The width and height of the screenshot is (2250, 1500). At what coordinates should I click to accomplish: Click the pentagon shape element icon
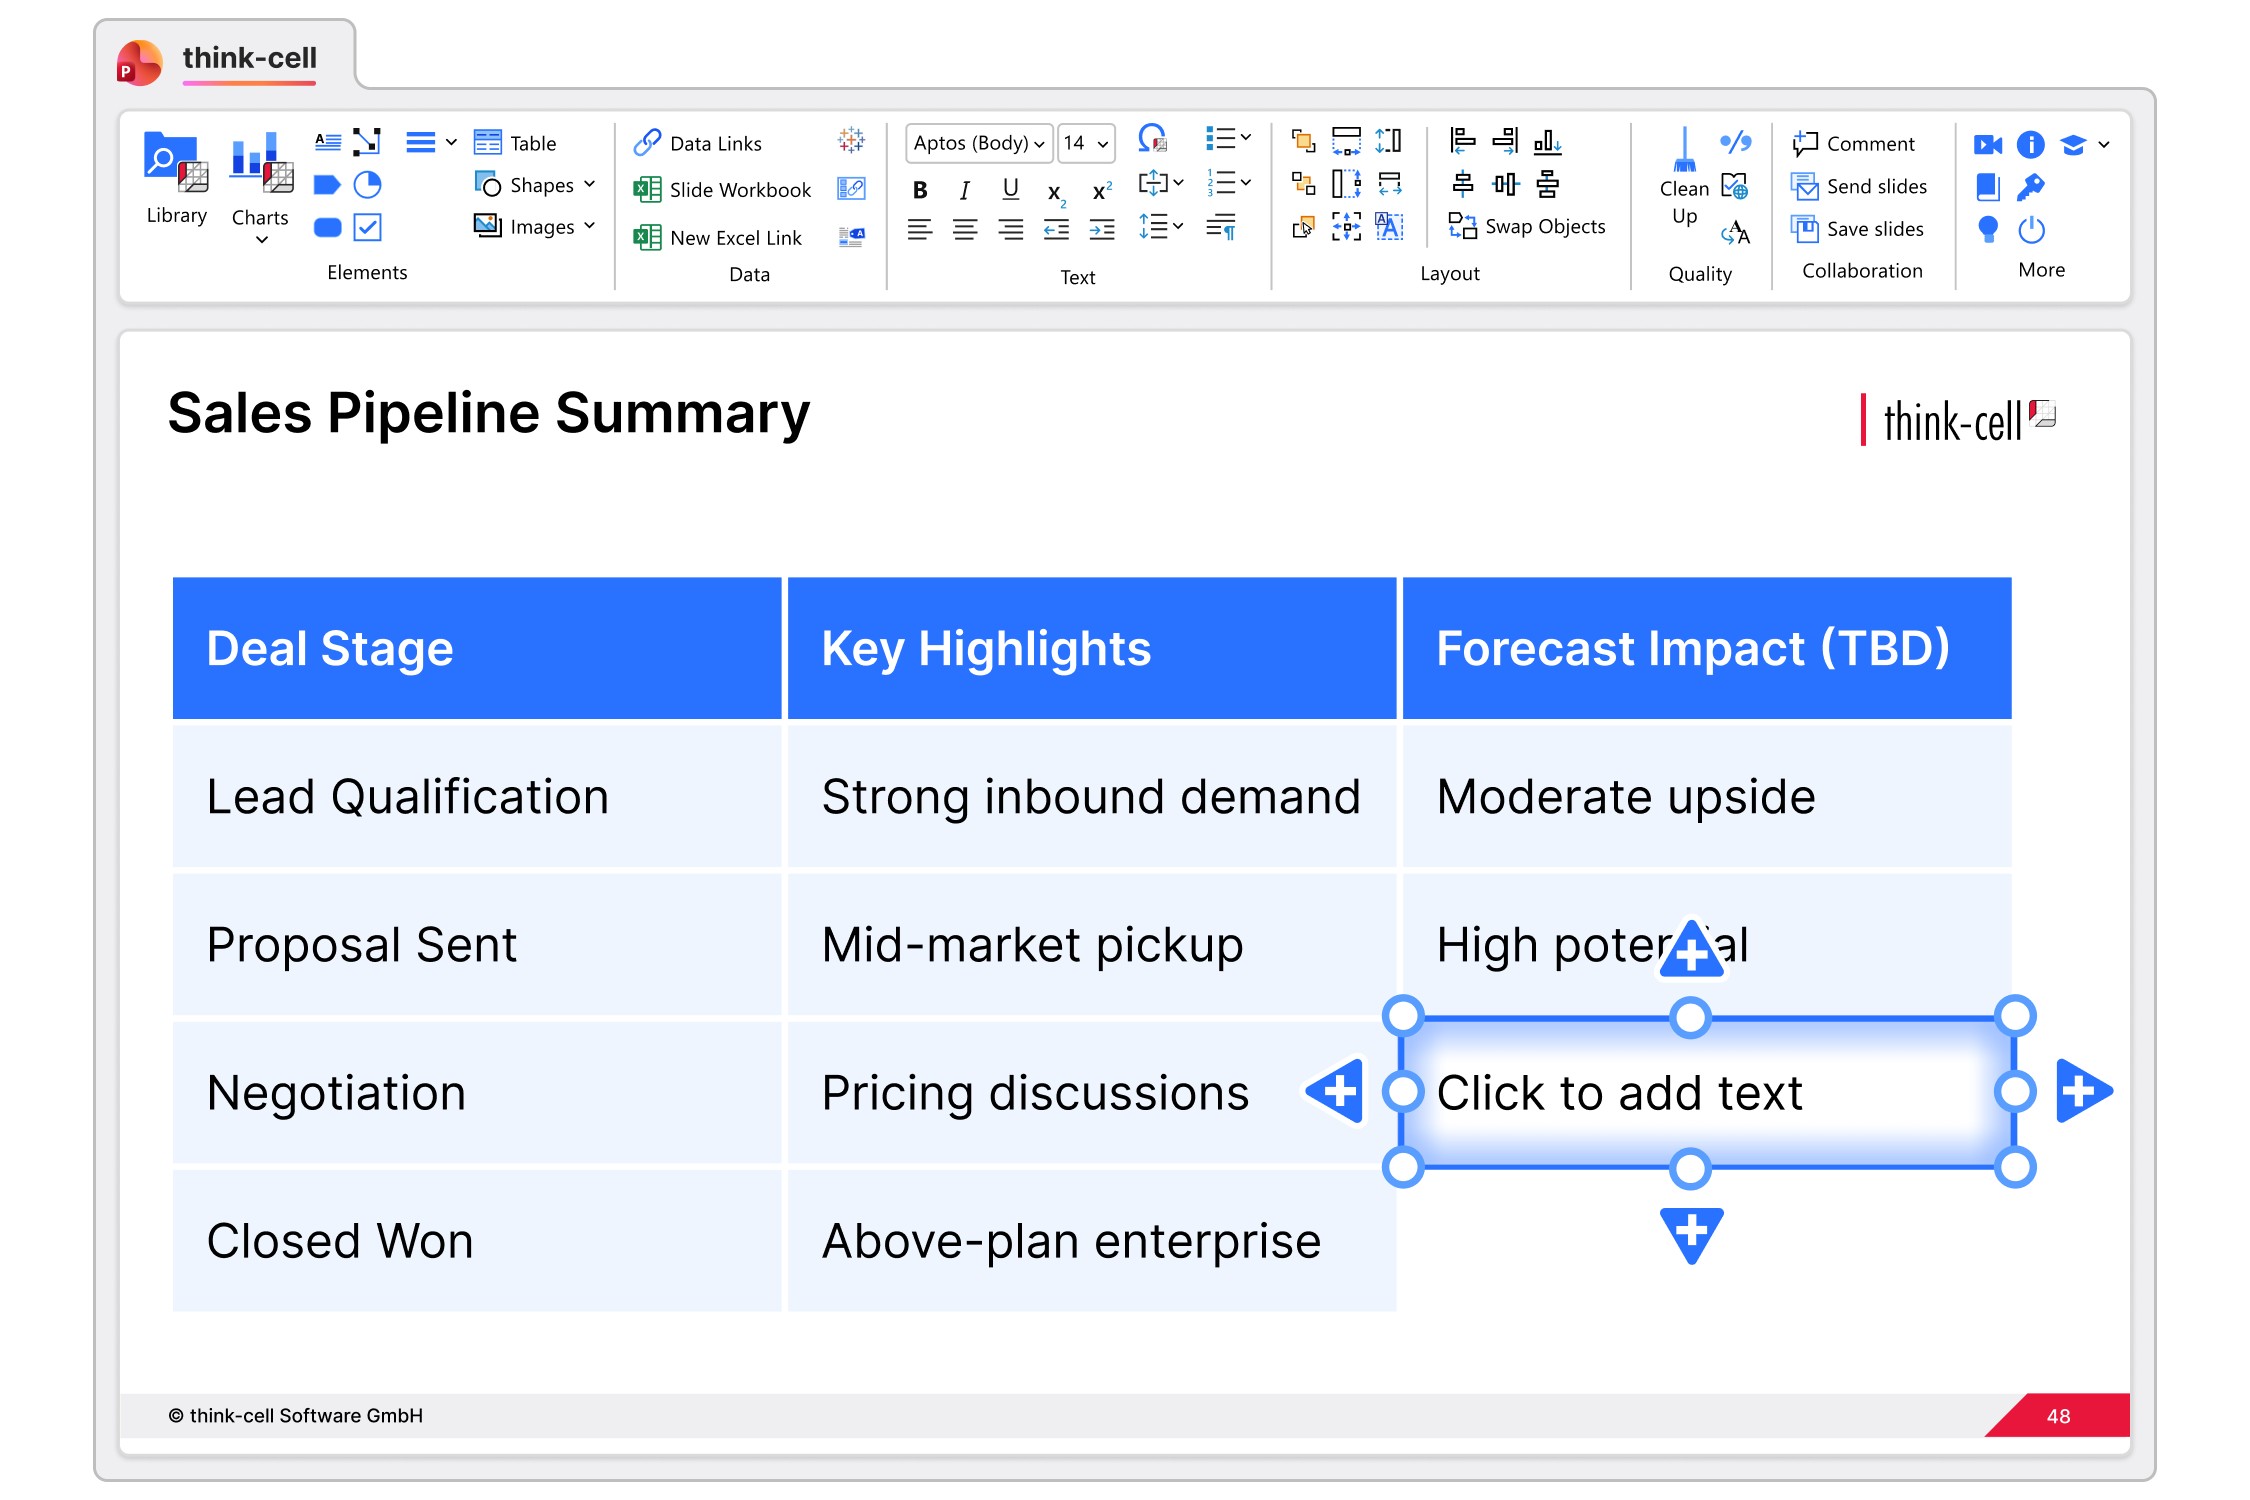tap(326, 185)
